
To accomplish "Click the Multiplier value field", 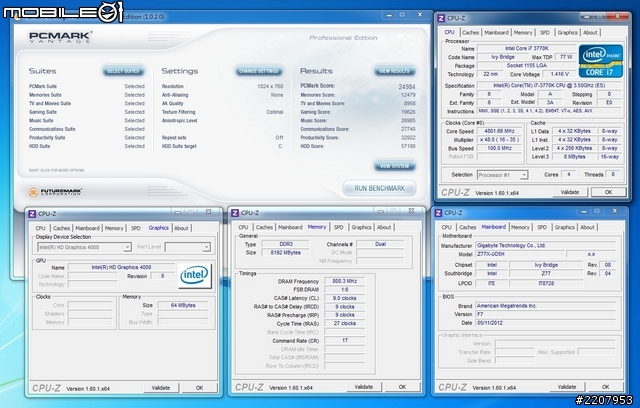I will tap(500, 140).
